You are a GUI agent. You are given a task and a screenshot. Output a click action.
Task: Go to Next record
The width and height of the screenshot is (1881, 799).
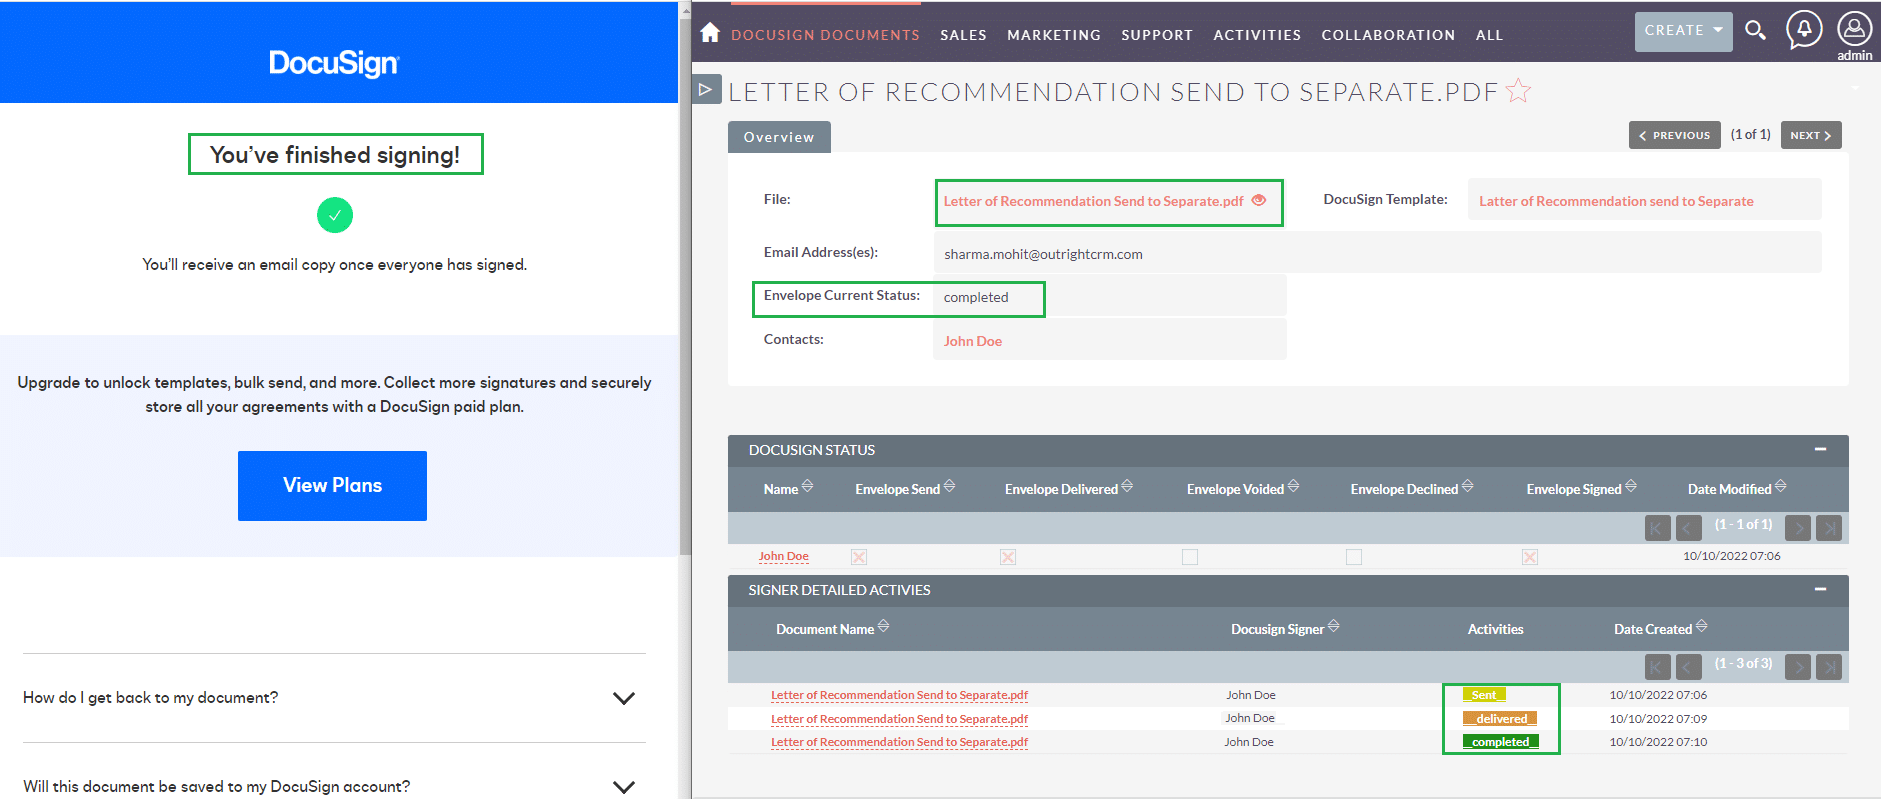coord(1811,135)
